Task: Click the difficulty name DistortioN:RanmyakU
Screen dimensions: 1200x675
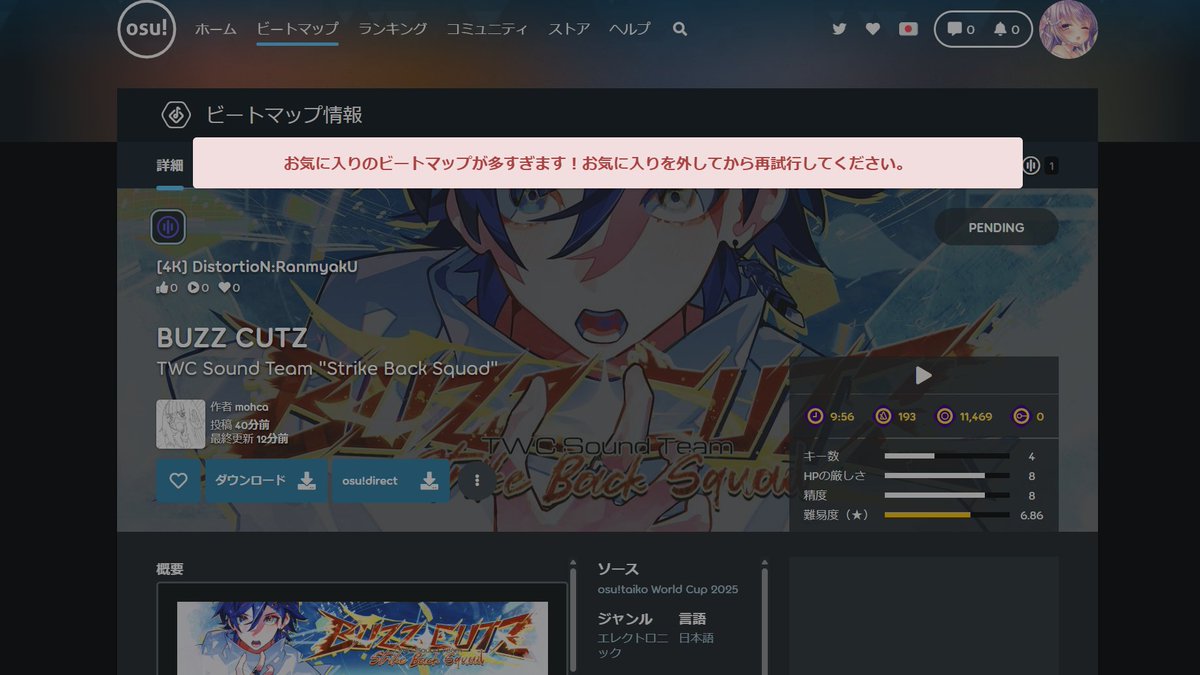Action: 257,267
